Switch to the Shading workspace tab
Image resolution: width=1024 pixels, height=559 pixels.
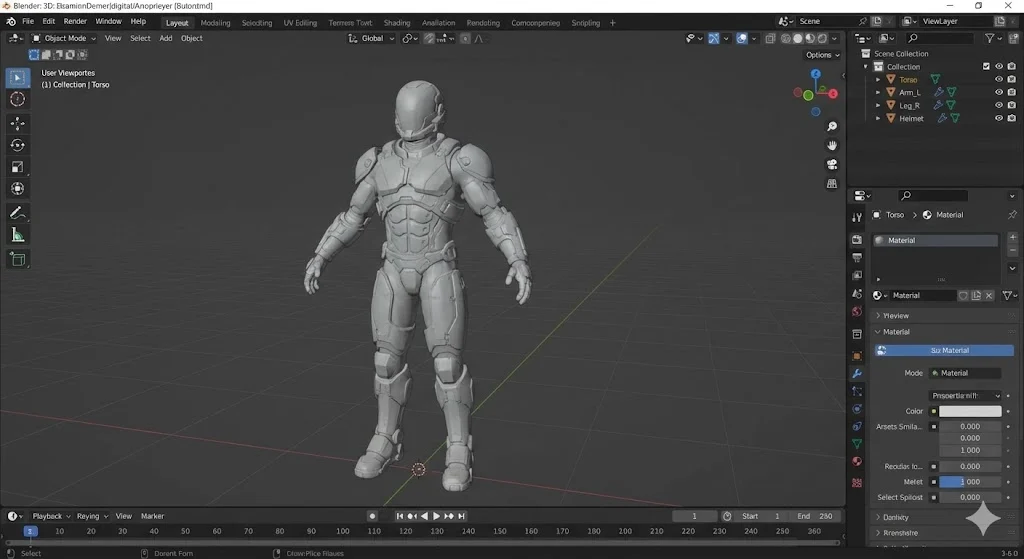[397, 23]
